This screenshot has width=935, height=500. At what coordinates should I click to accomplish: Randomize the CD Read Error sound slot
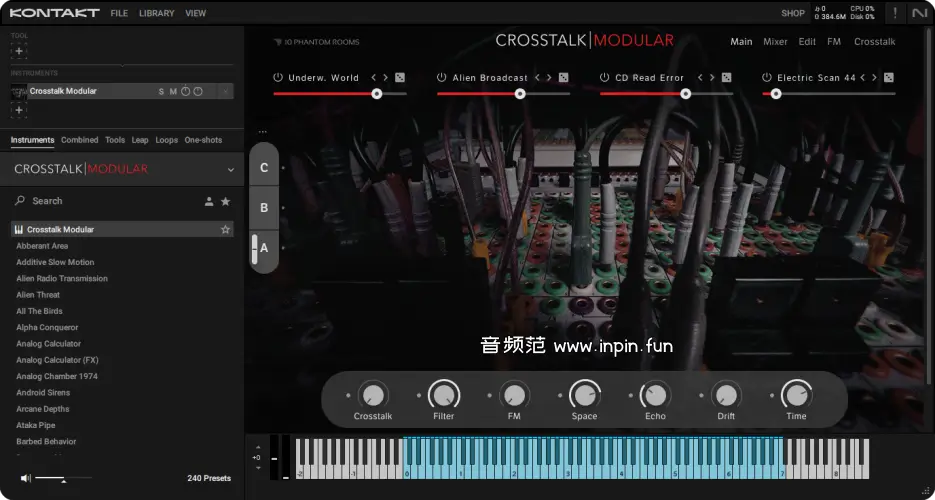pos(726,77)
